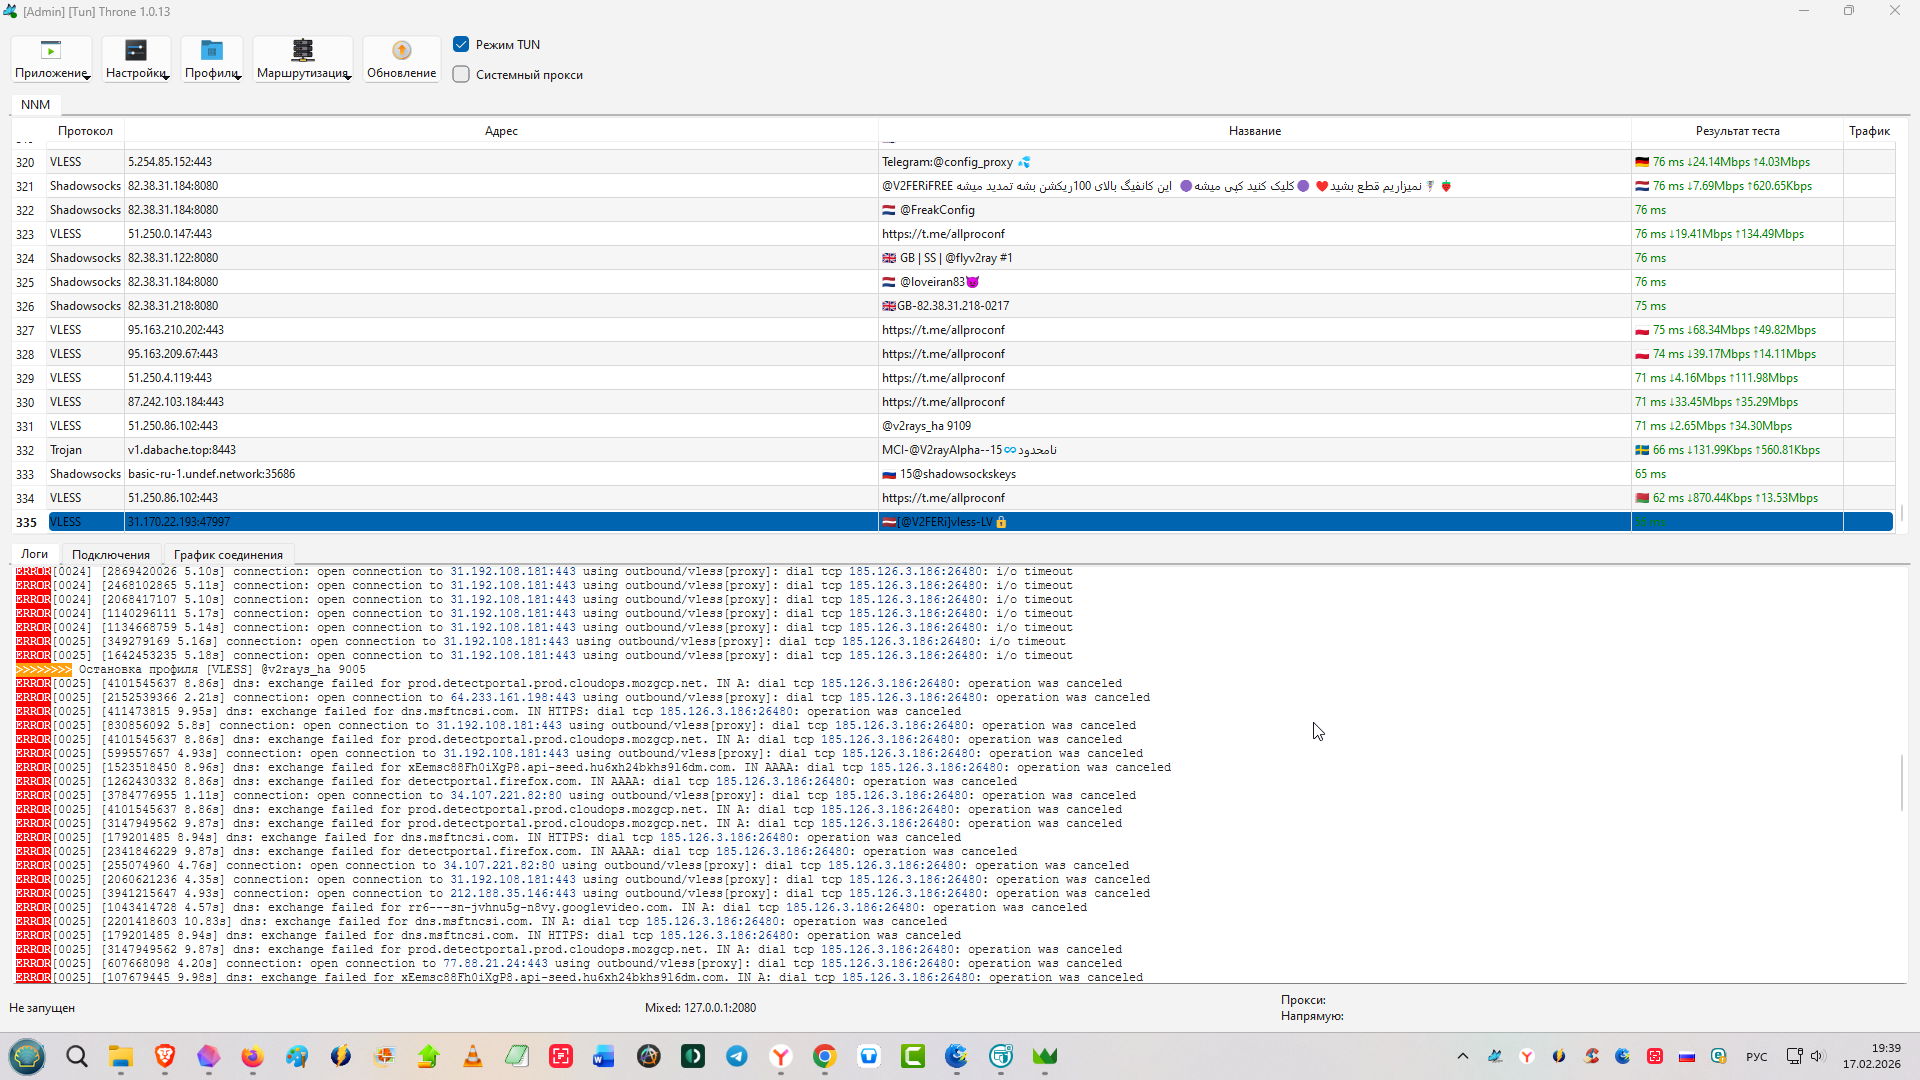The image size is (1920, 1080).
Task: Select Trojan row v1.dabache.top:8443
Action: (182, 450)
